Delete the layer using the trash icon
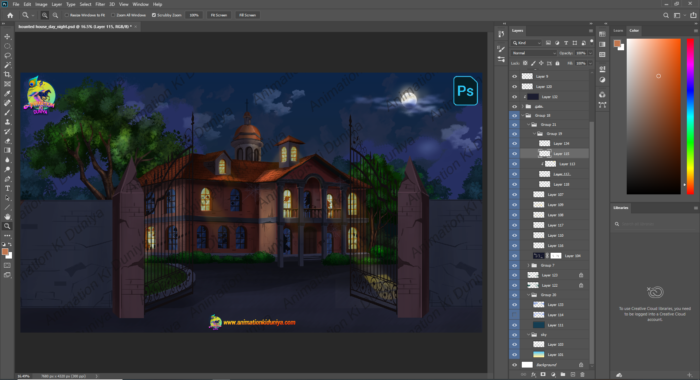The height and width of the screenshot is (380, 700). (582, 375)
